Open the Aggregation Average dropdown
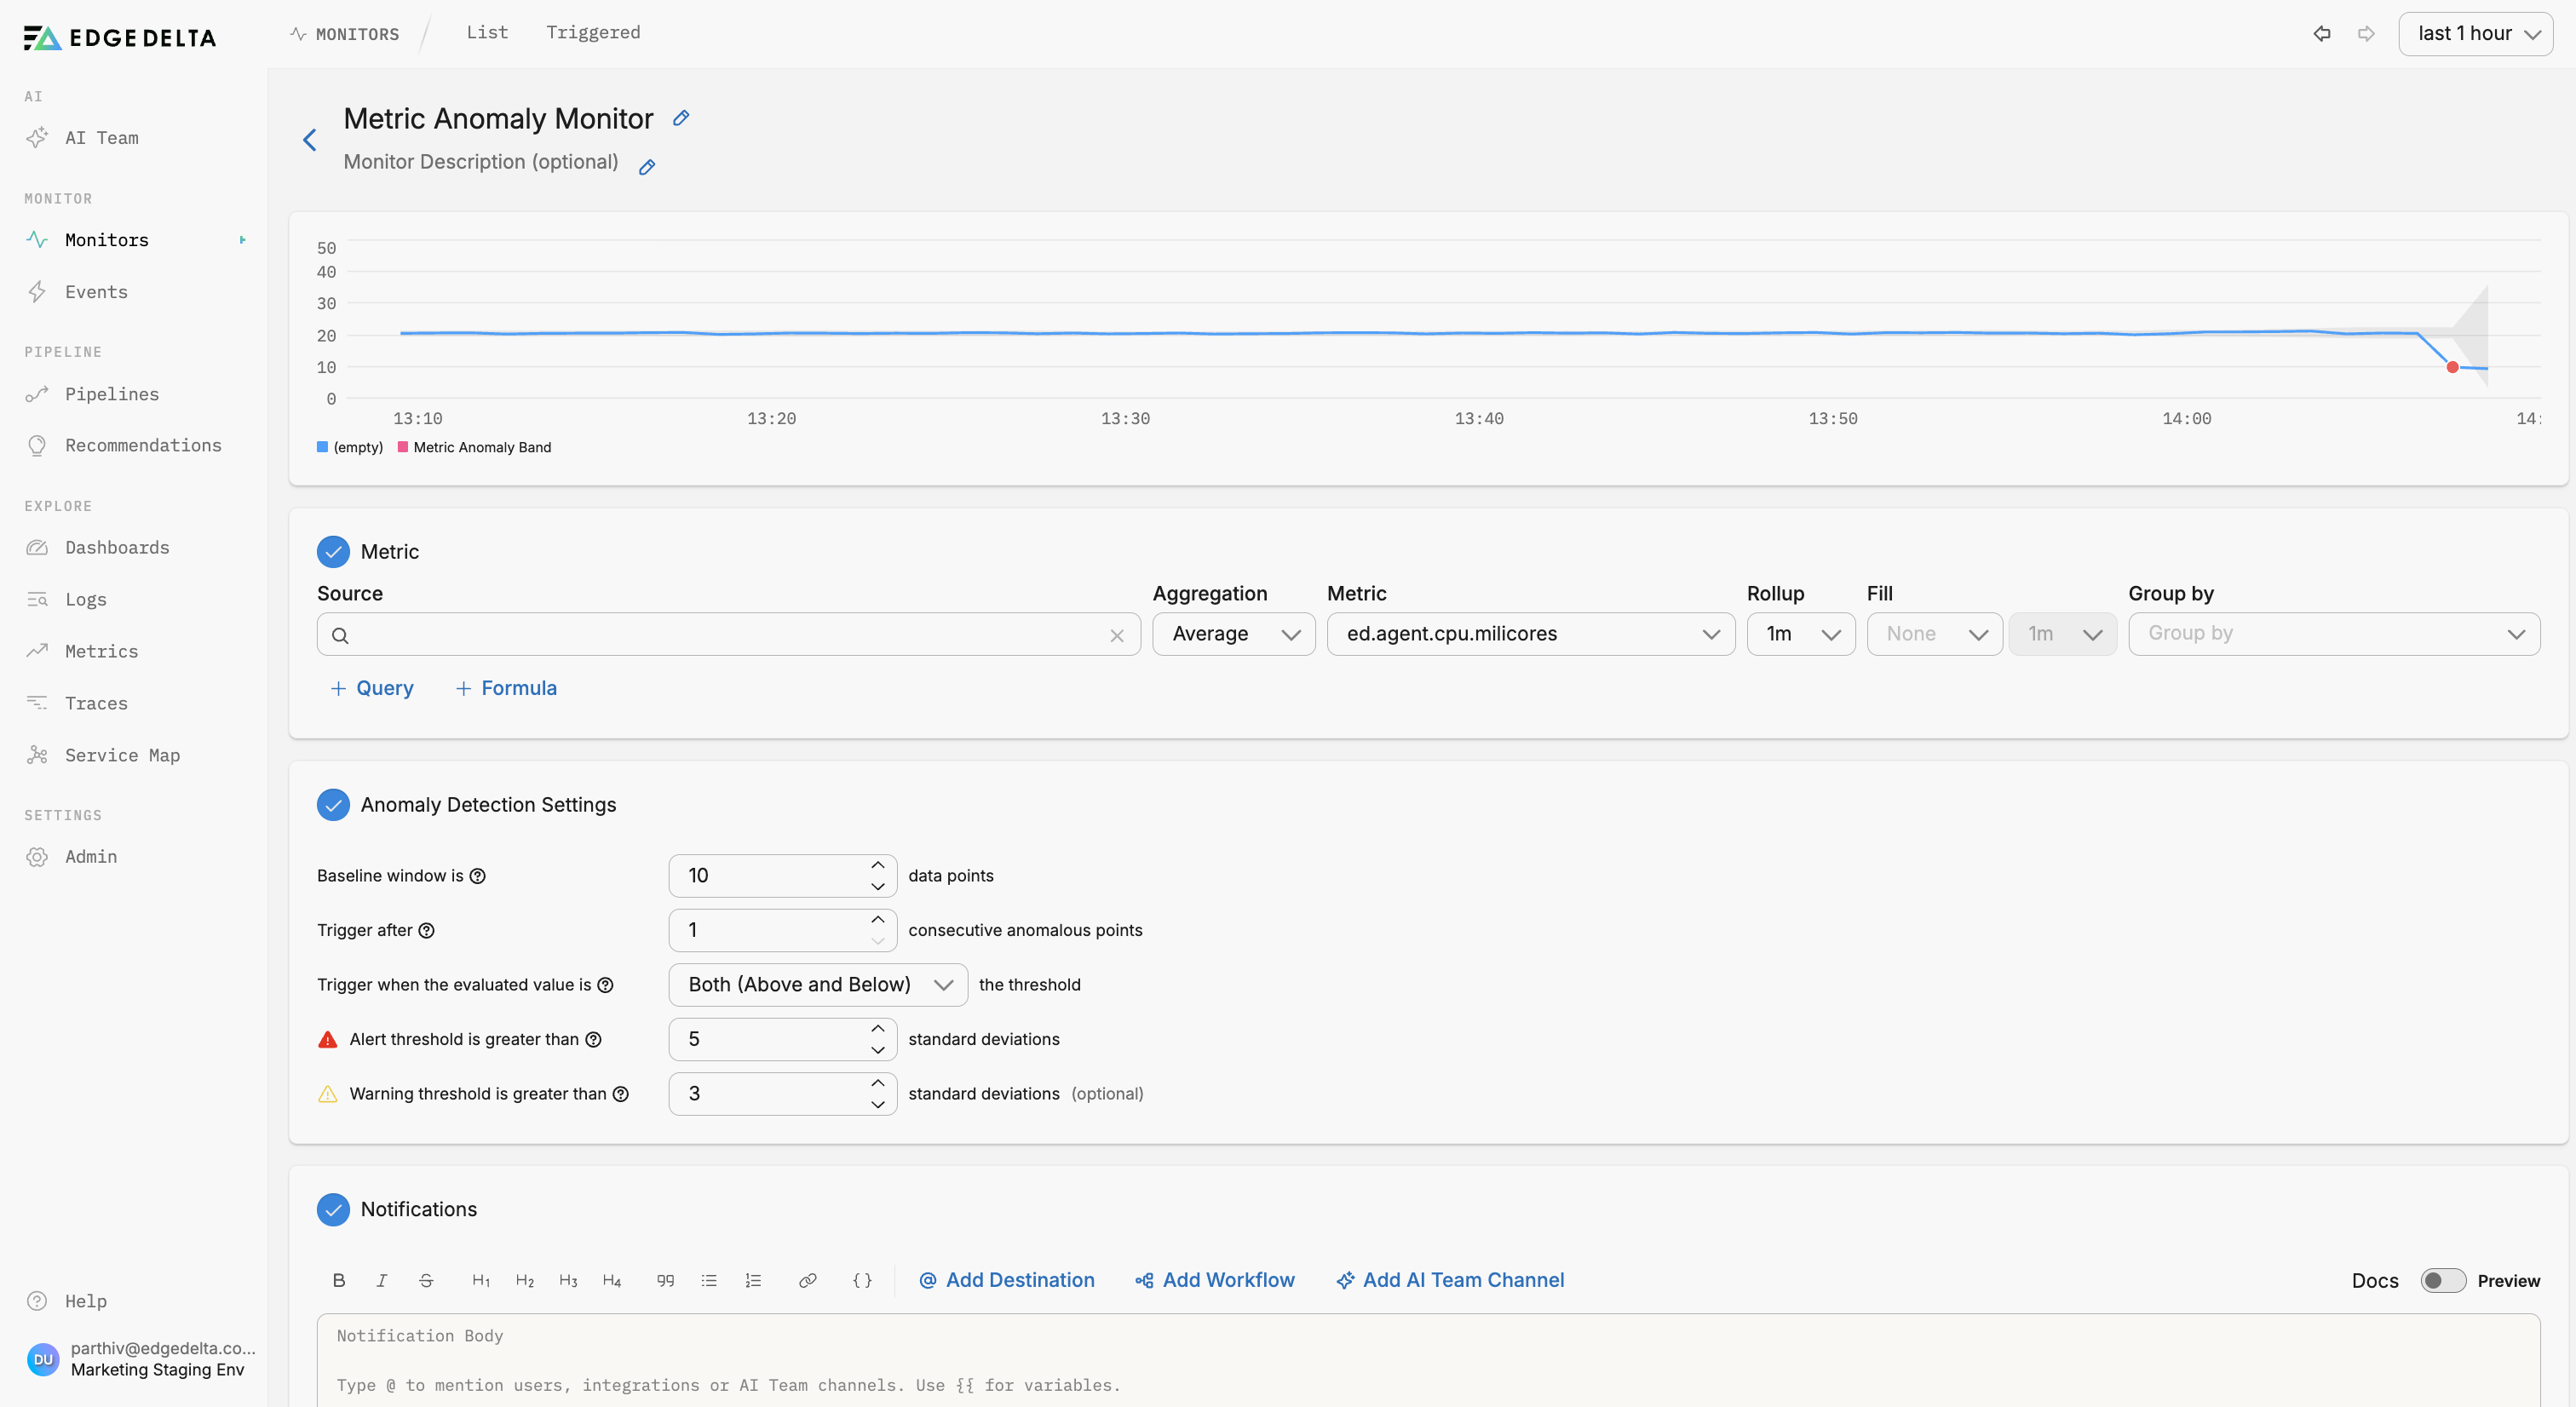This screenshot has width=2576, height=1407. point(1234,634)
